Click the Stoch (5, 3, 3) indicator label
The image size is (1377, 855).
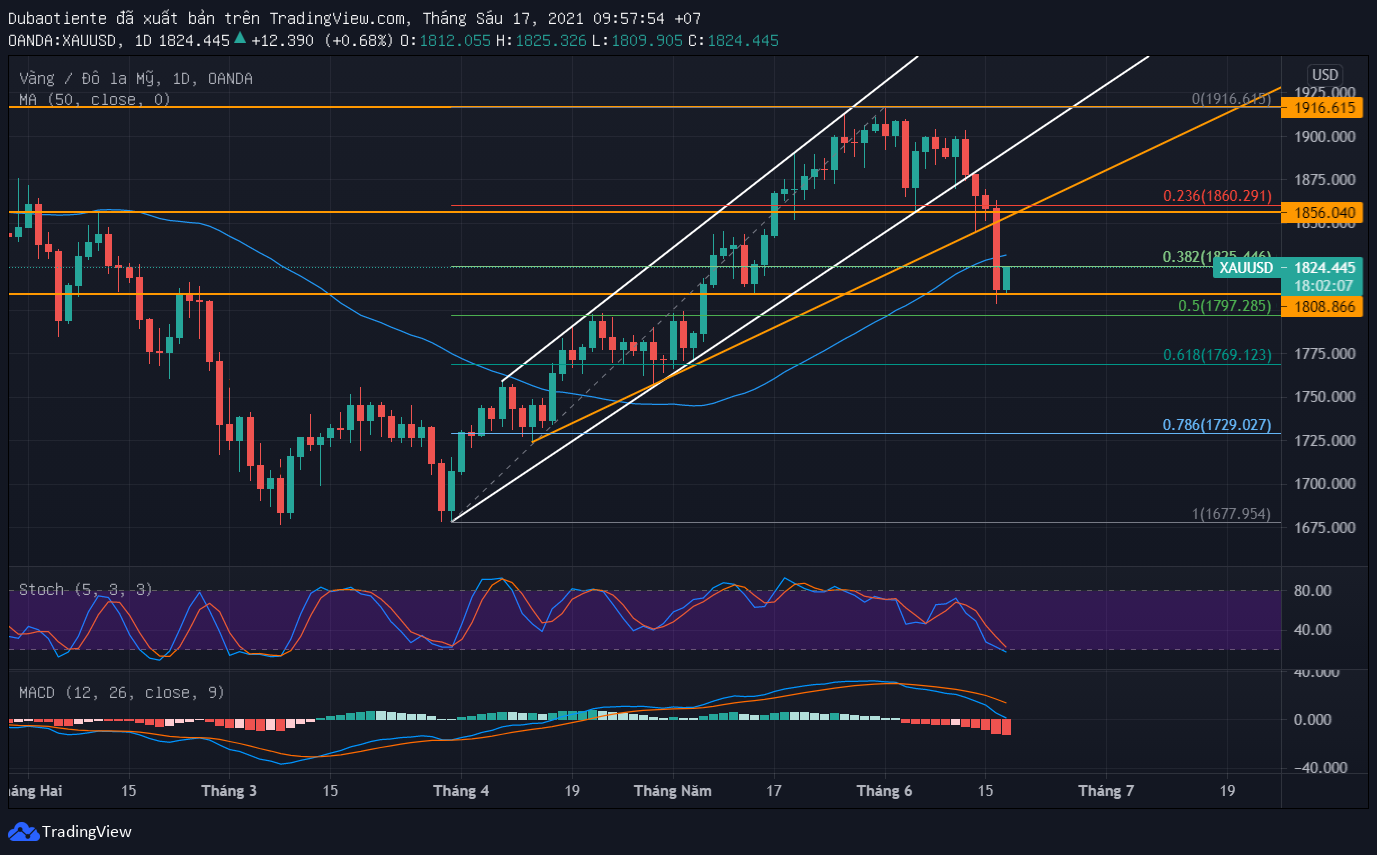click(x=86, y=590)
